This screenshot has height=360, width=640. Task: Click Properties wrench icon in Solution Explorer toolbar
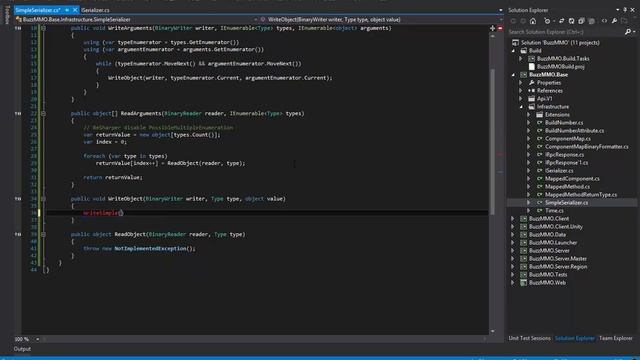coord(614,21)
